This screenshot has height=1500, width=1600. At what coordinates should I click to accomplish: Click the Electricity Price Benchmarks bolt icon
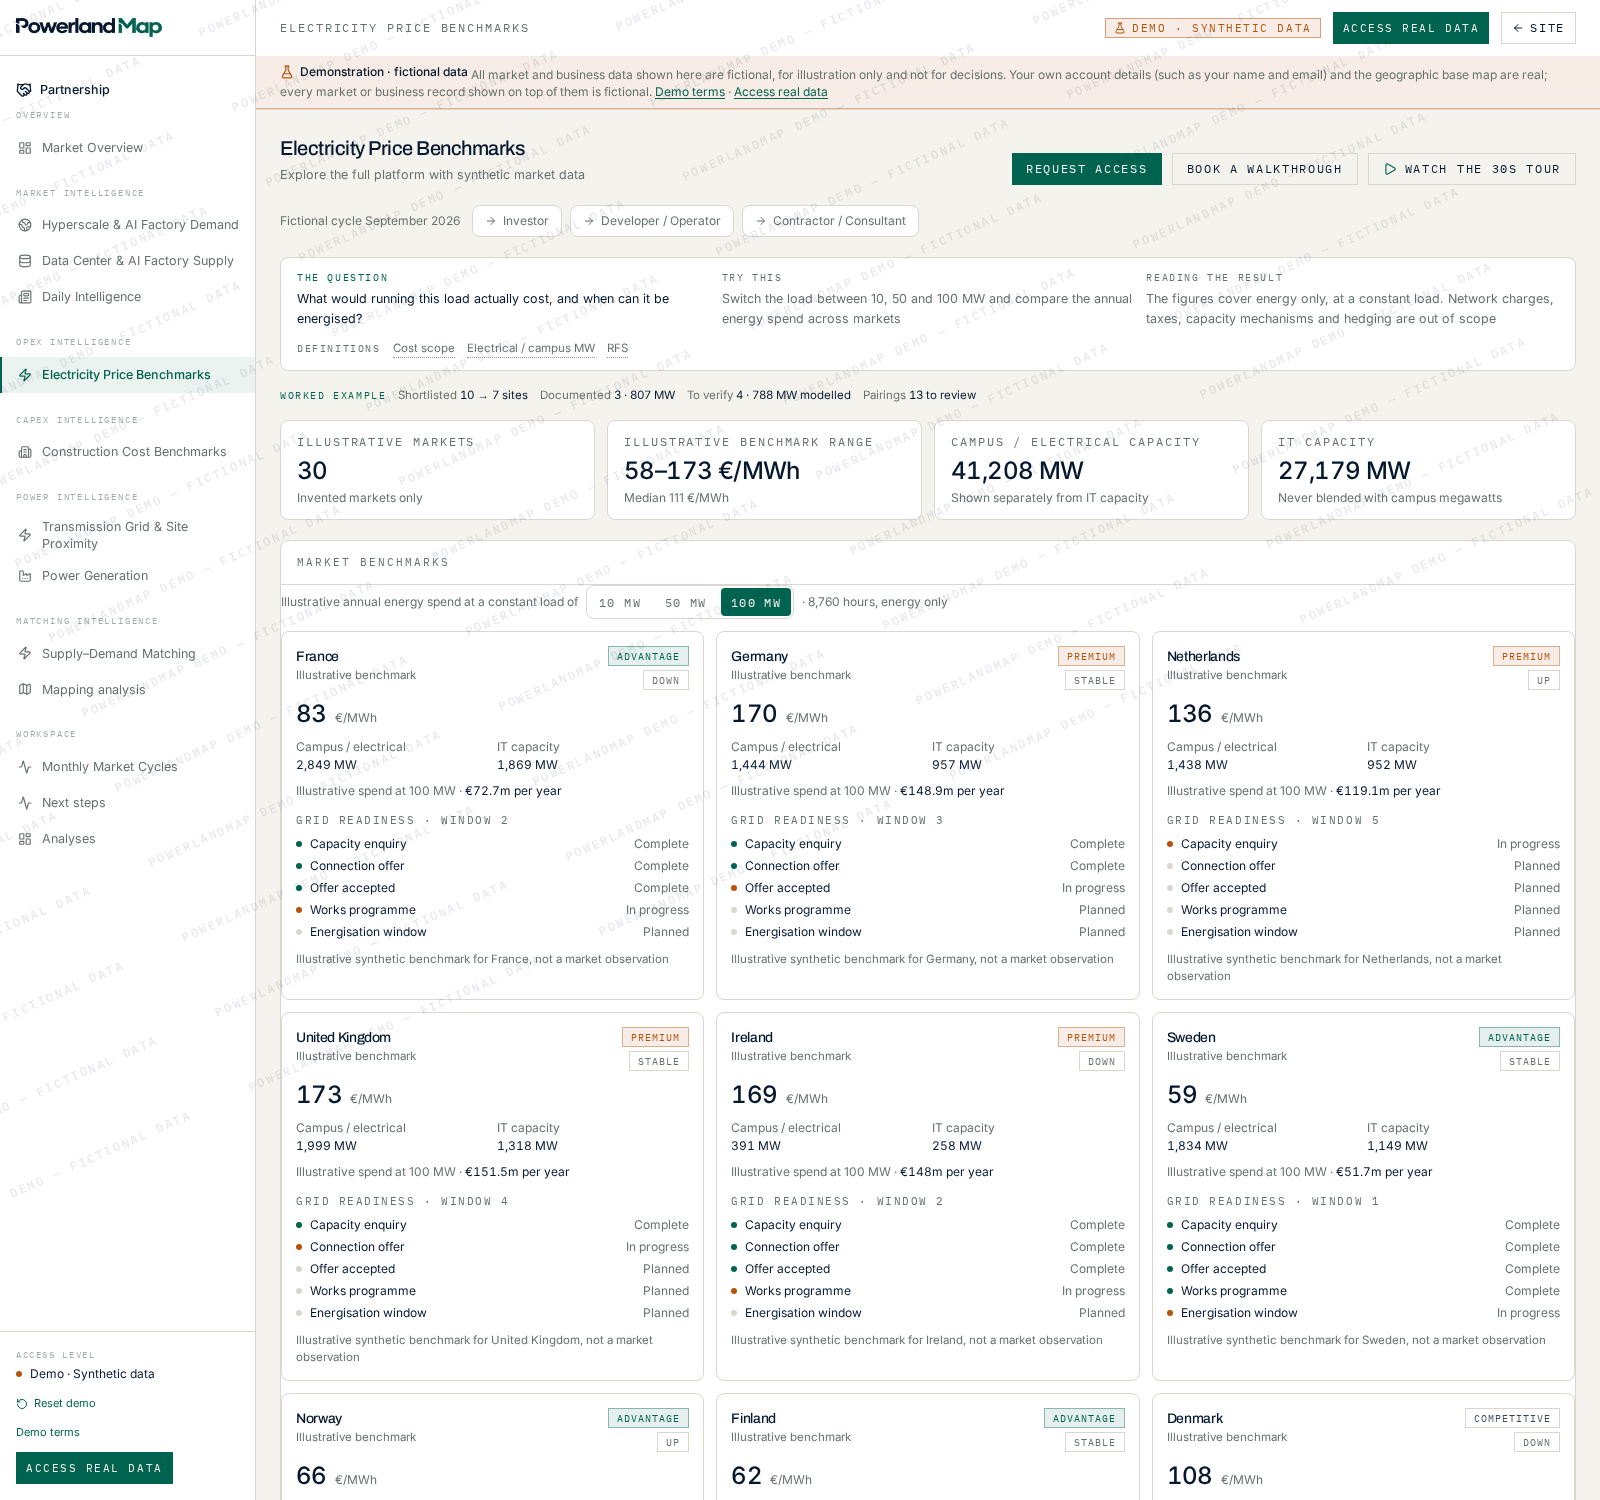[25, 375]
